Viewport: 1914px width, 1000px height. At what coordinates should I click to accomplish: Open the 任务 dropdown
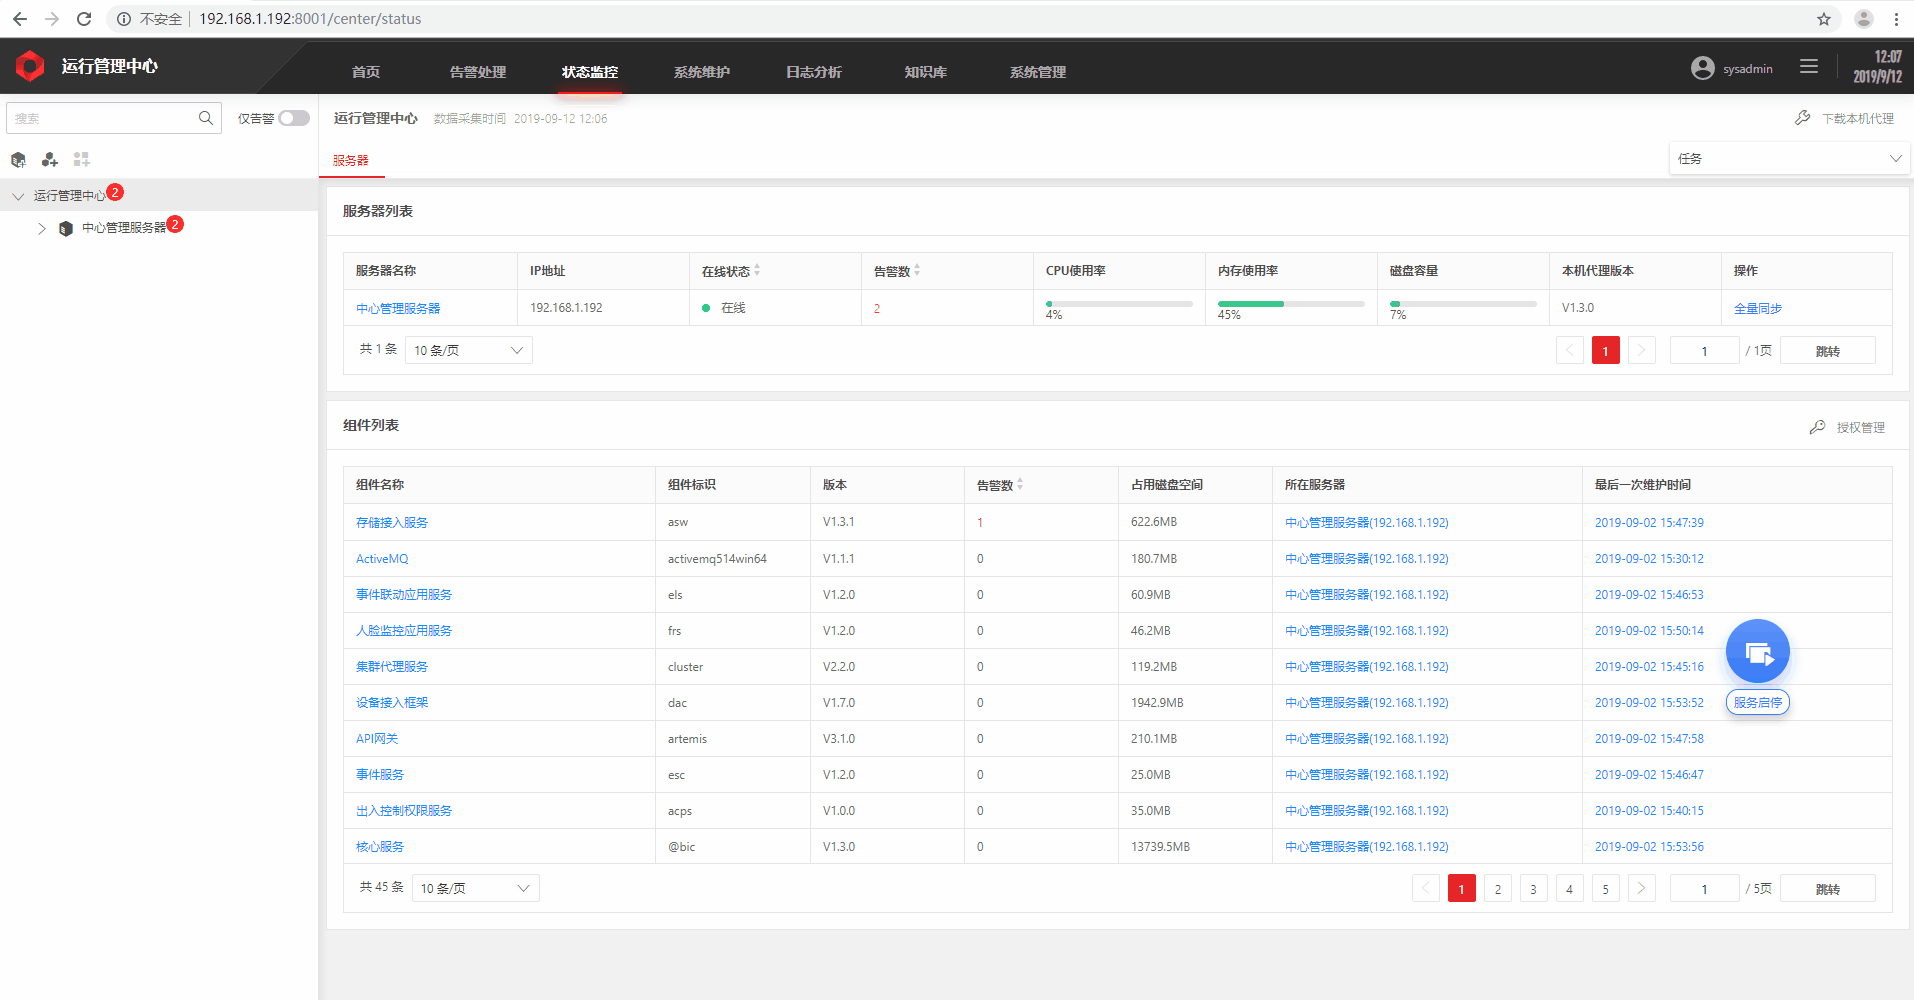tap(1789, 159)
